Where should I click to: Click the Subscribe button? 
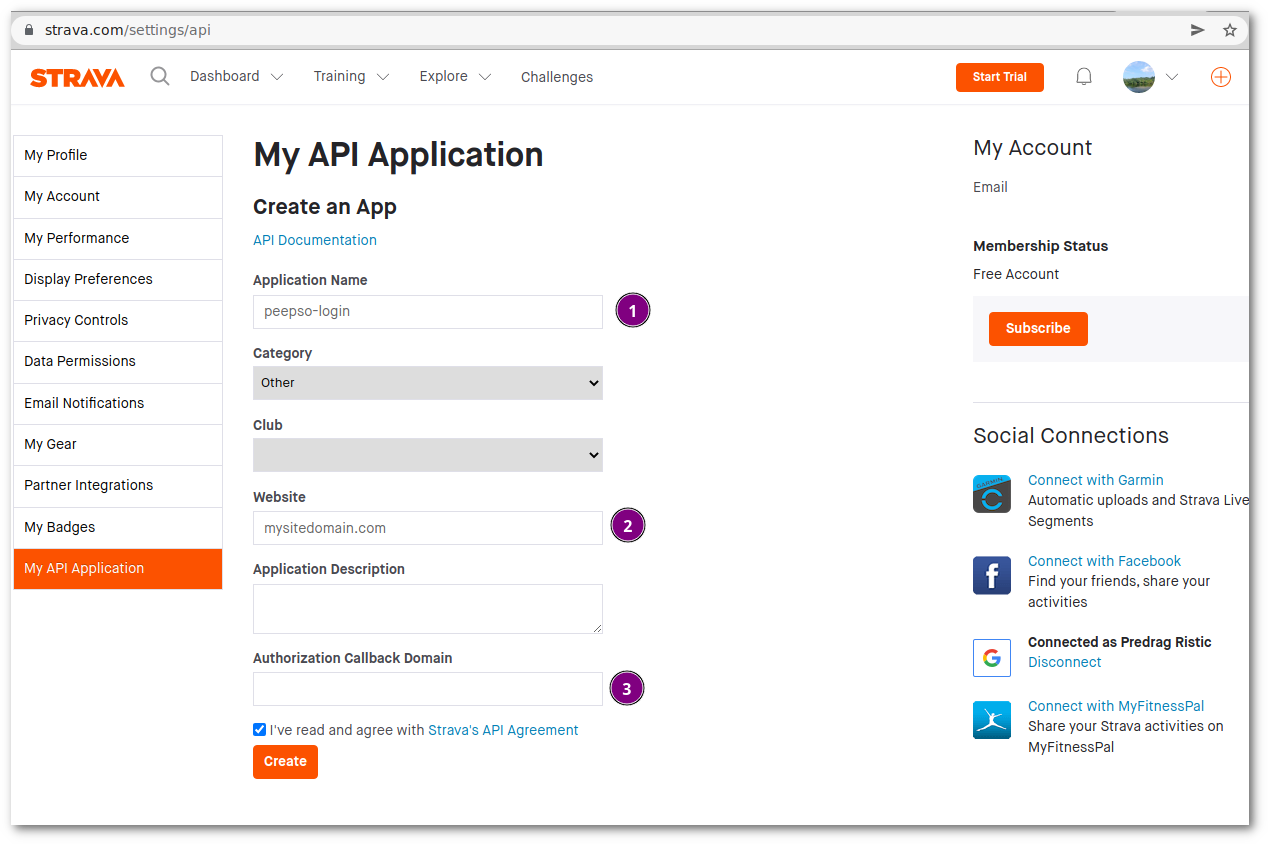point(1038,329)
